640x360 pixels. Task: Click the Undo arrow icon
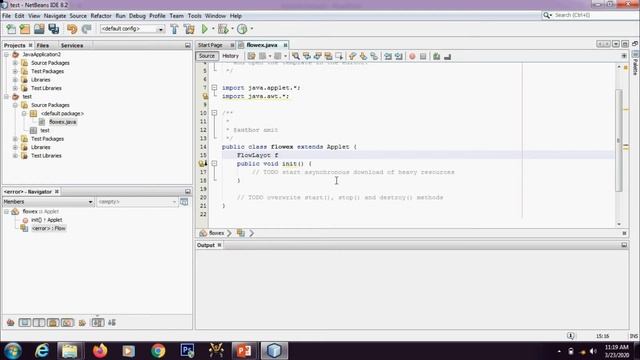pyautogui.click(x=72, y=29)
